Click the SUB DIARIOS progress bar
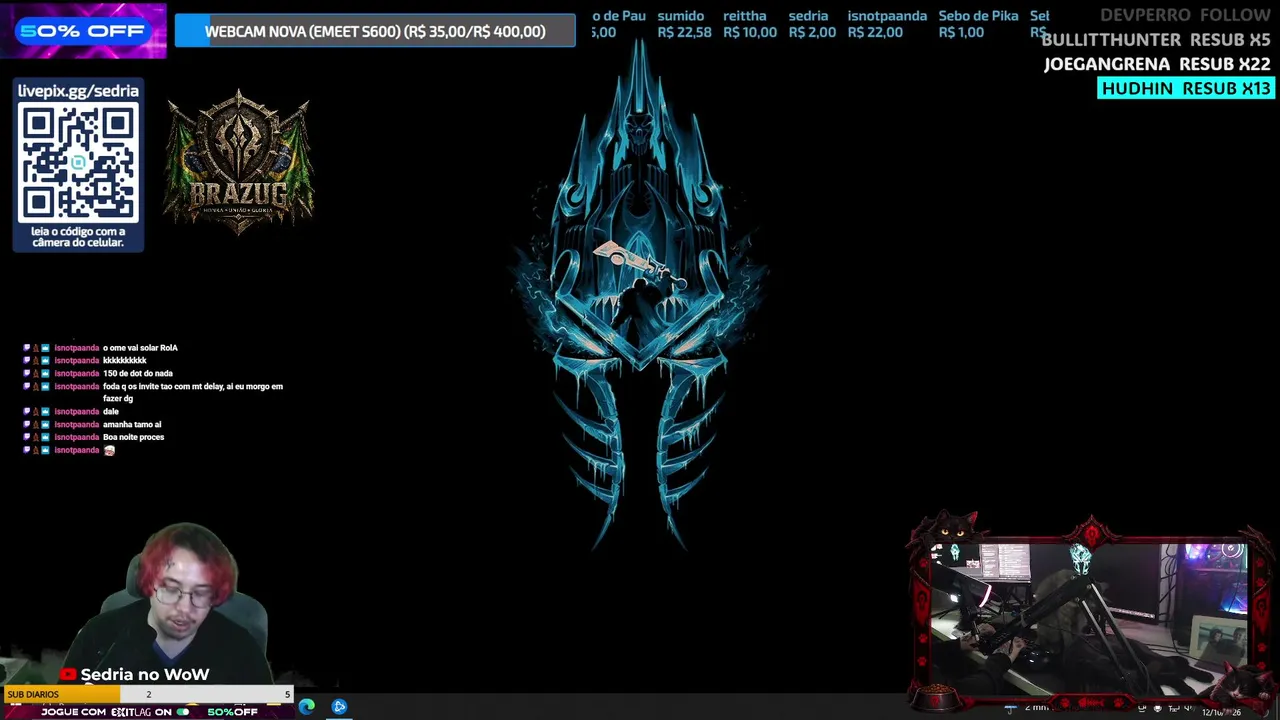 tap(148, 694)
